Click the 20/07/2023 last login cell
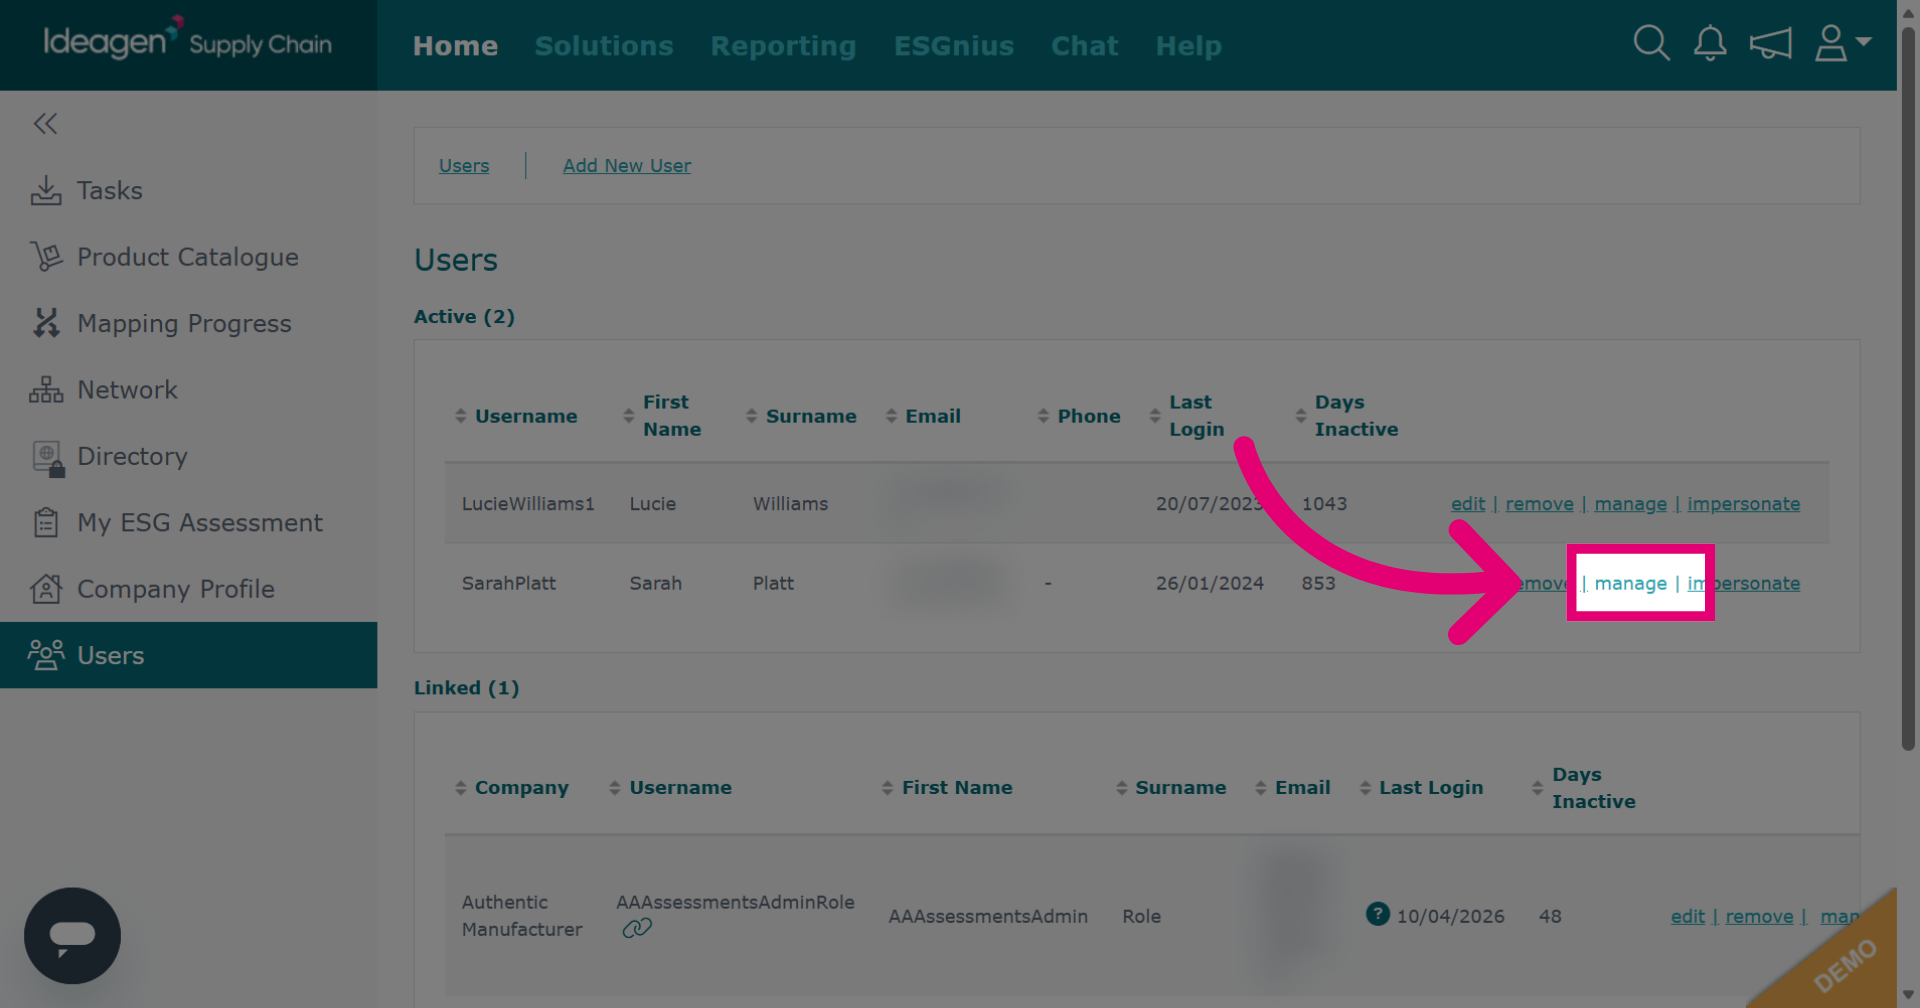 click(x=1210, y=504)
